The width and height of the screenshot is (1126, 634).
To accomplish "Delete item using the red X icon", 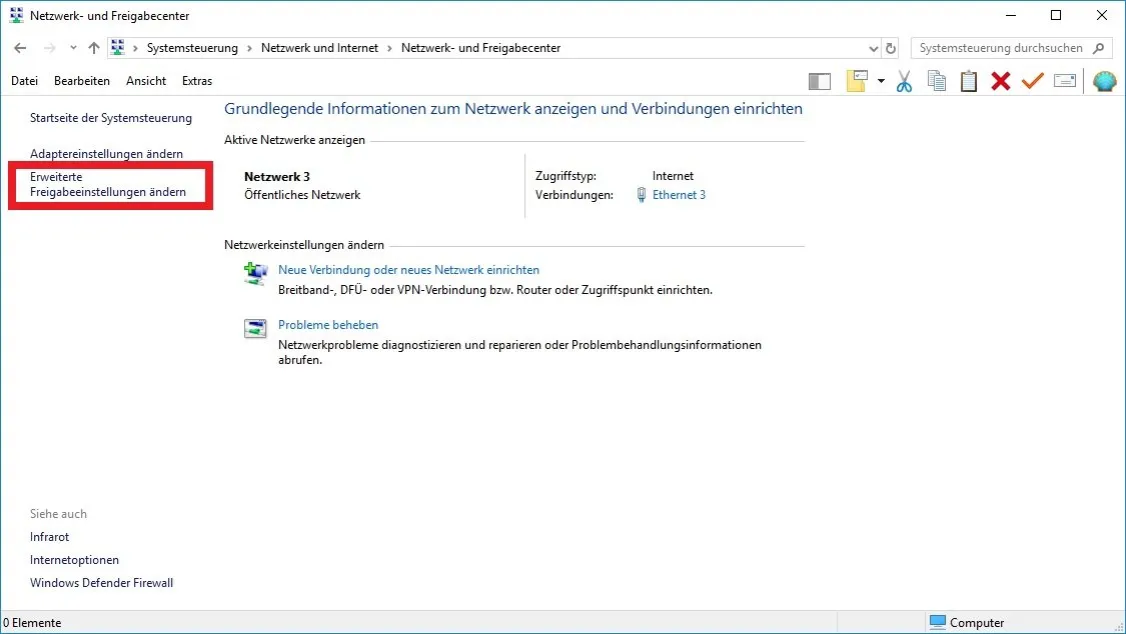I will (1000, 81).
